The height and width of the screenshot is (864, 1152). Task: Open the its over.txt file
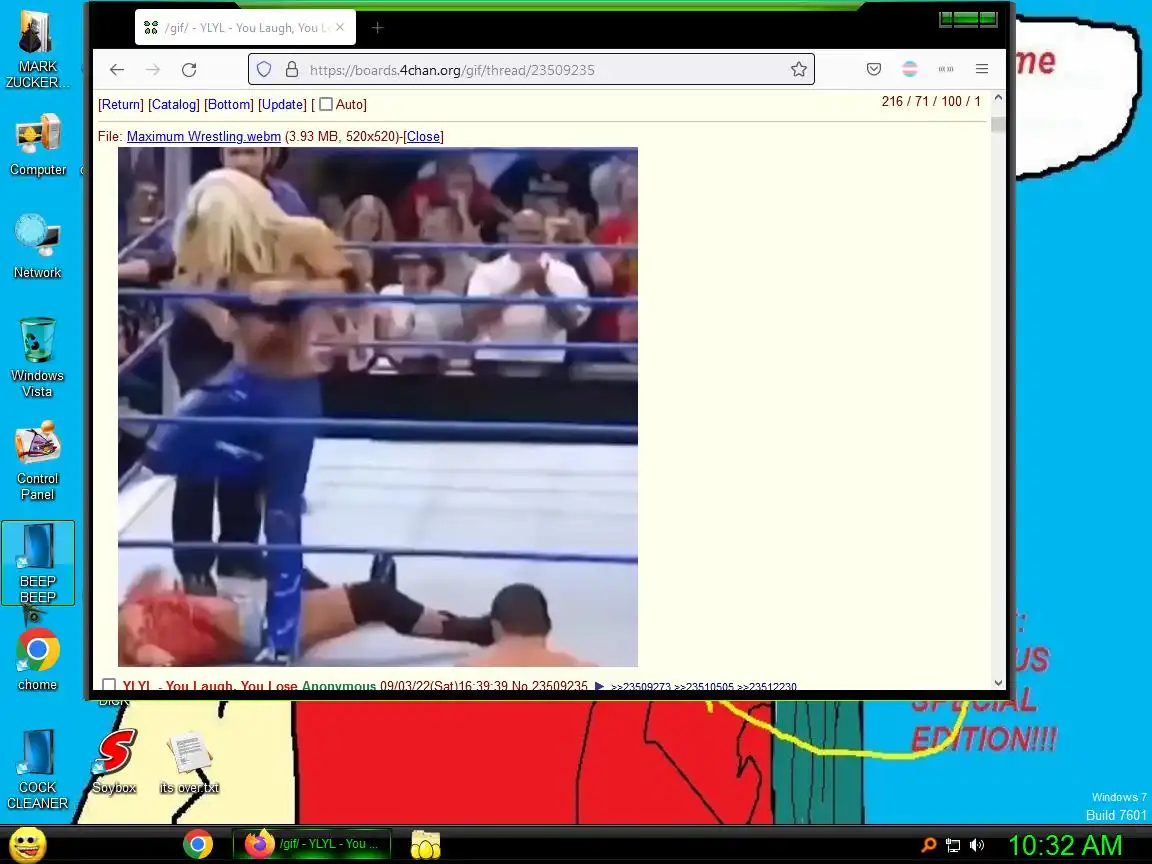pos(189,762)
